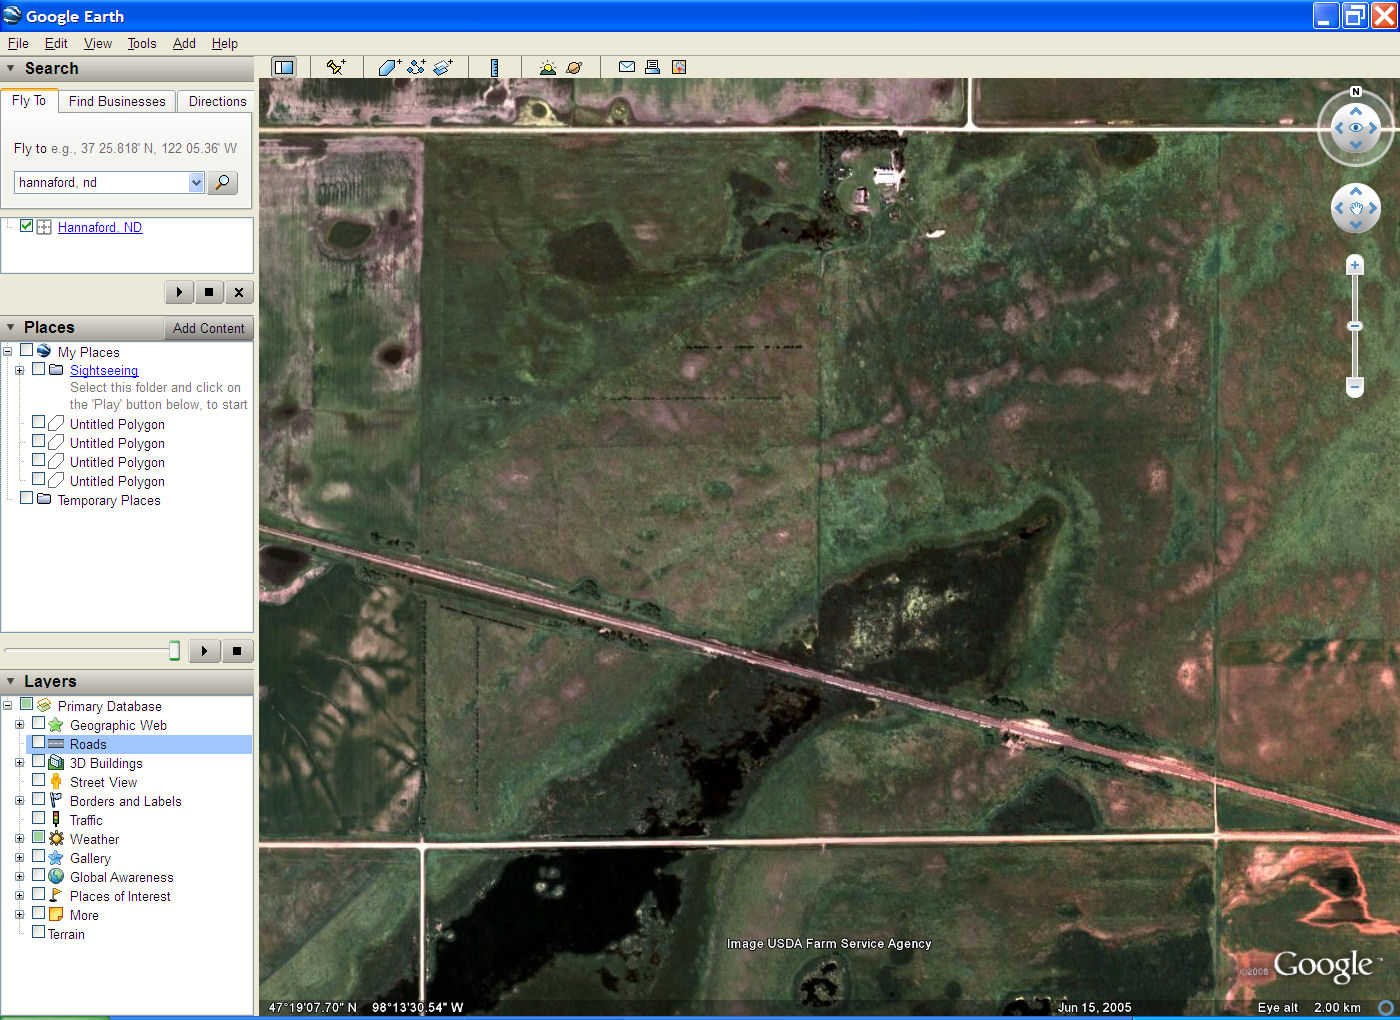Click the zoom slider handle
The height and width of the screenshot is (1020, 1400).
(x=1355, y=326)
